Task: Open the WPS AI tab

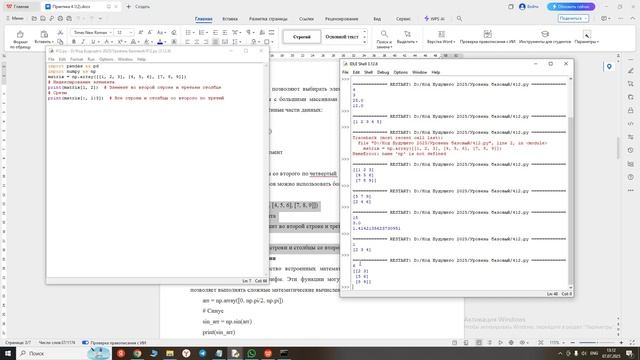Action: point(434,19)
